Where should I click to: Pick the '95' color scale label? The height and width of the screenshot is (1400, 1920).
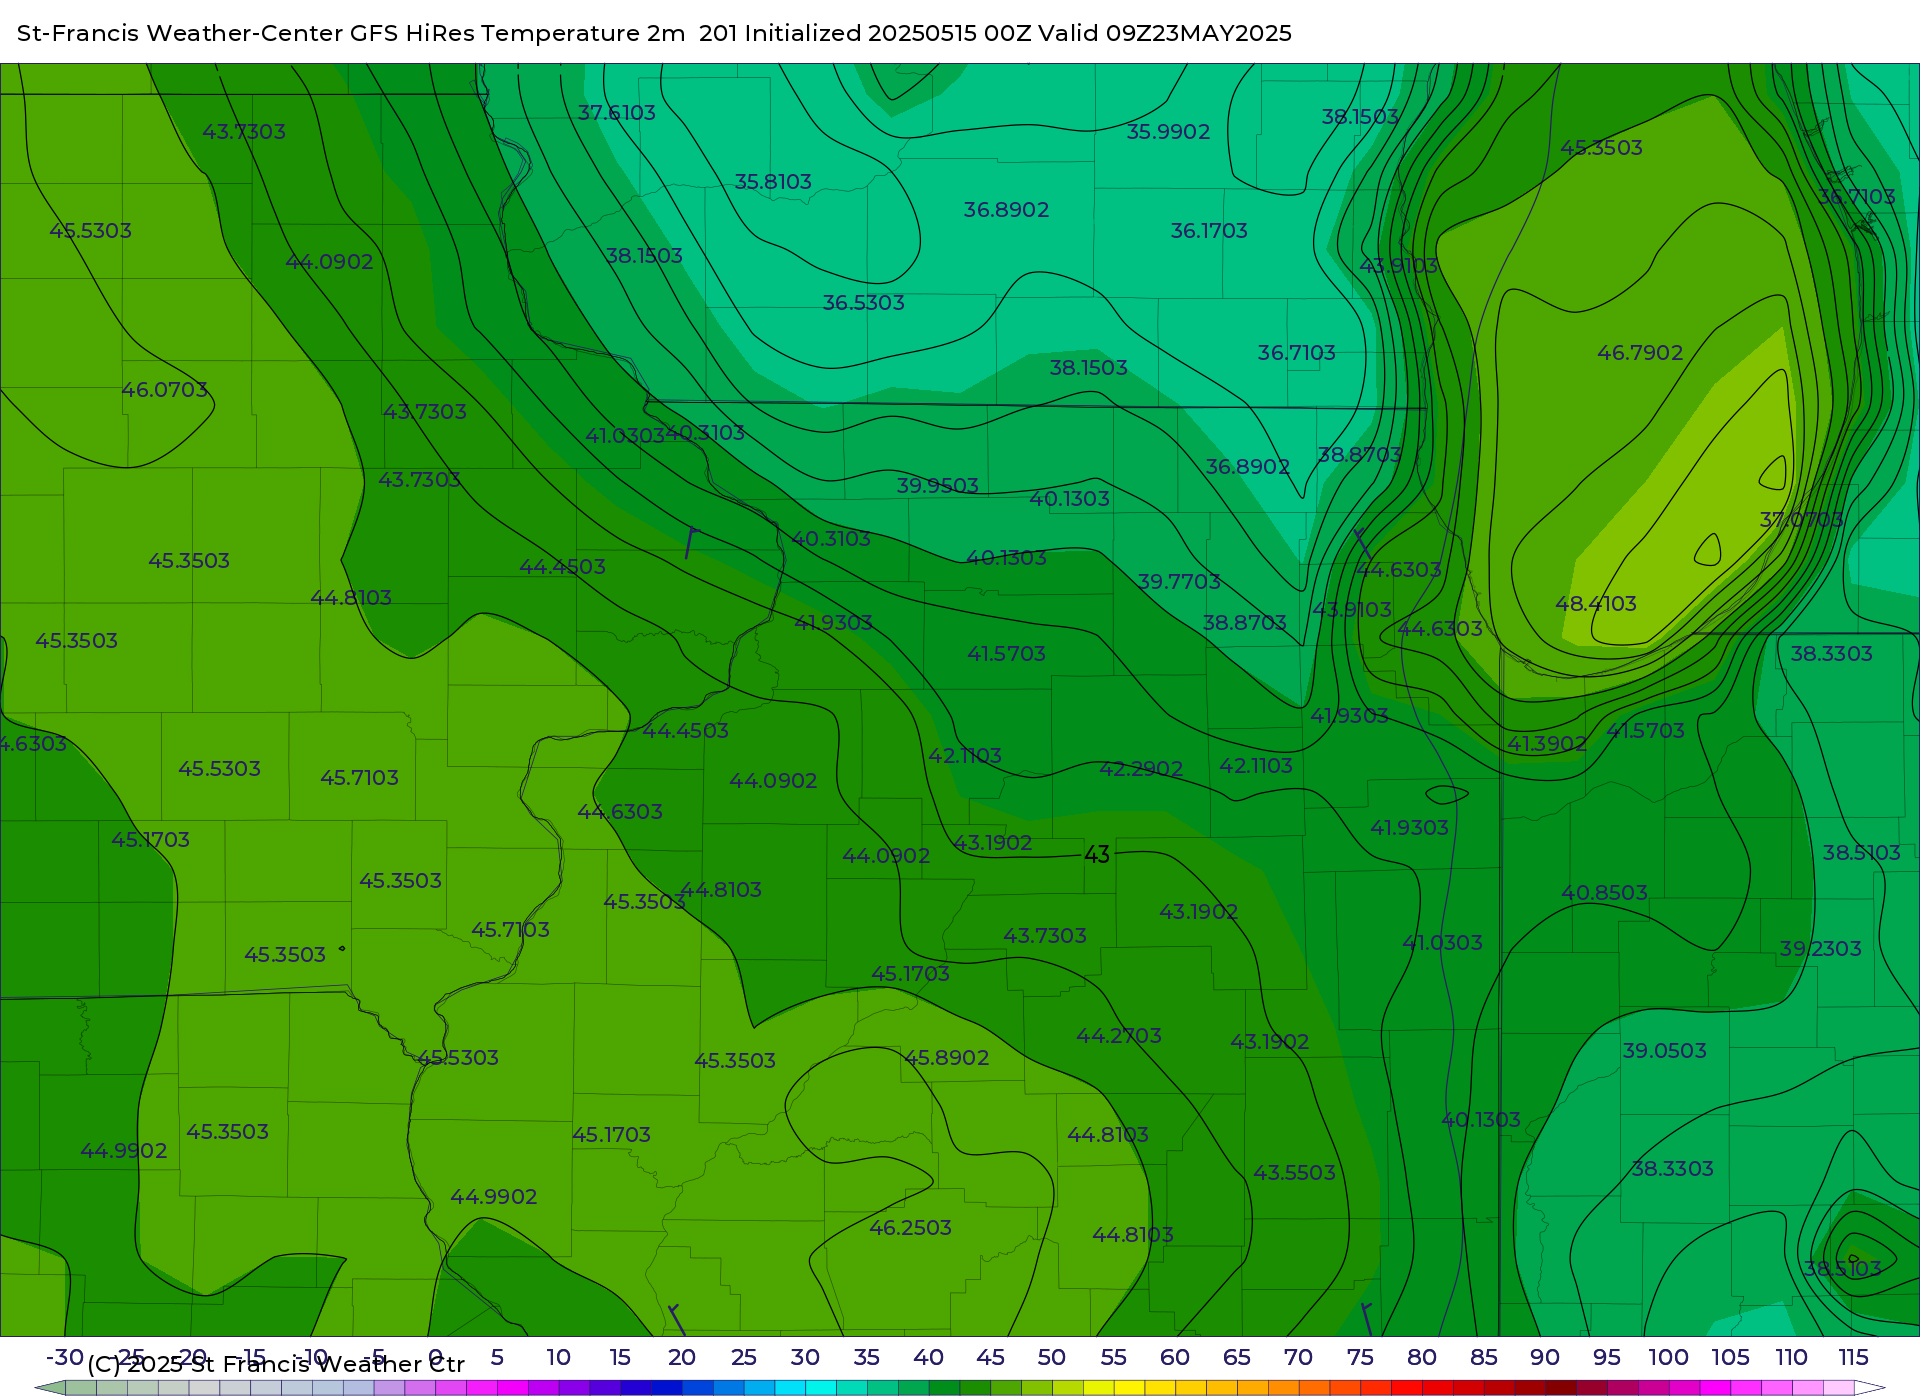coord(1607,1358)
